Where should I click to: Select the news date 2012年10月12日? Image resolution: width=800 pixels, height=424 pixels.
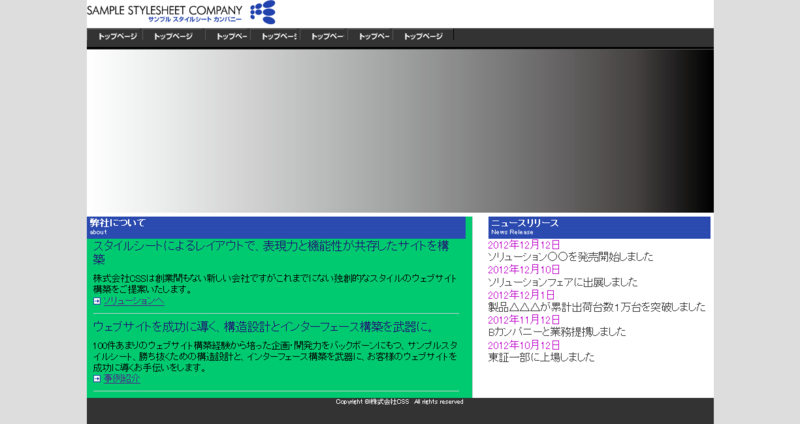[523, 345]
